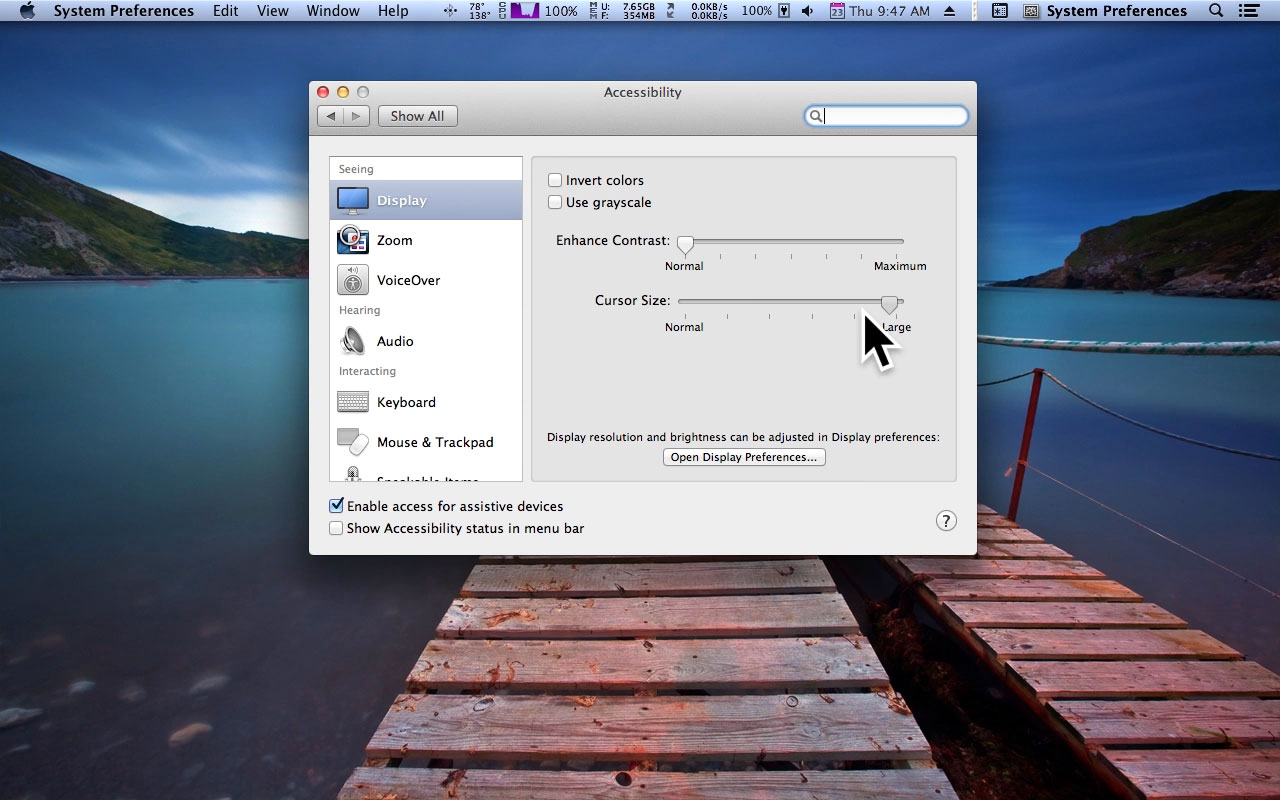
Task: Click the CPU usage graph in menu bar
Action: pos(526,11)
